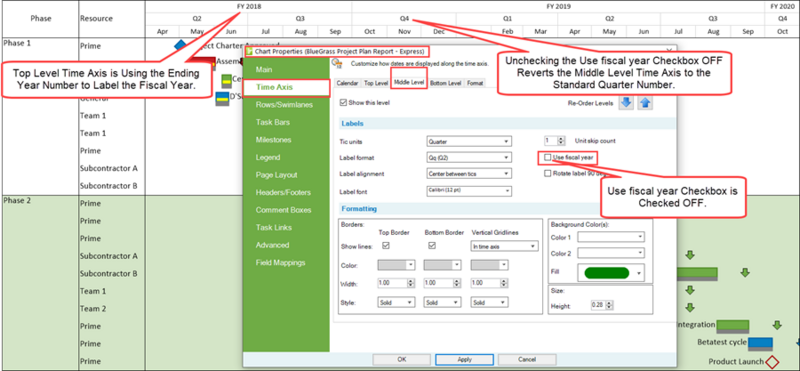Adjust the Top Border Width stepper
The width and height of the screenshot is (800, 371).
(x=411, y=283)
